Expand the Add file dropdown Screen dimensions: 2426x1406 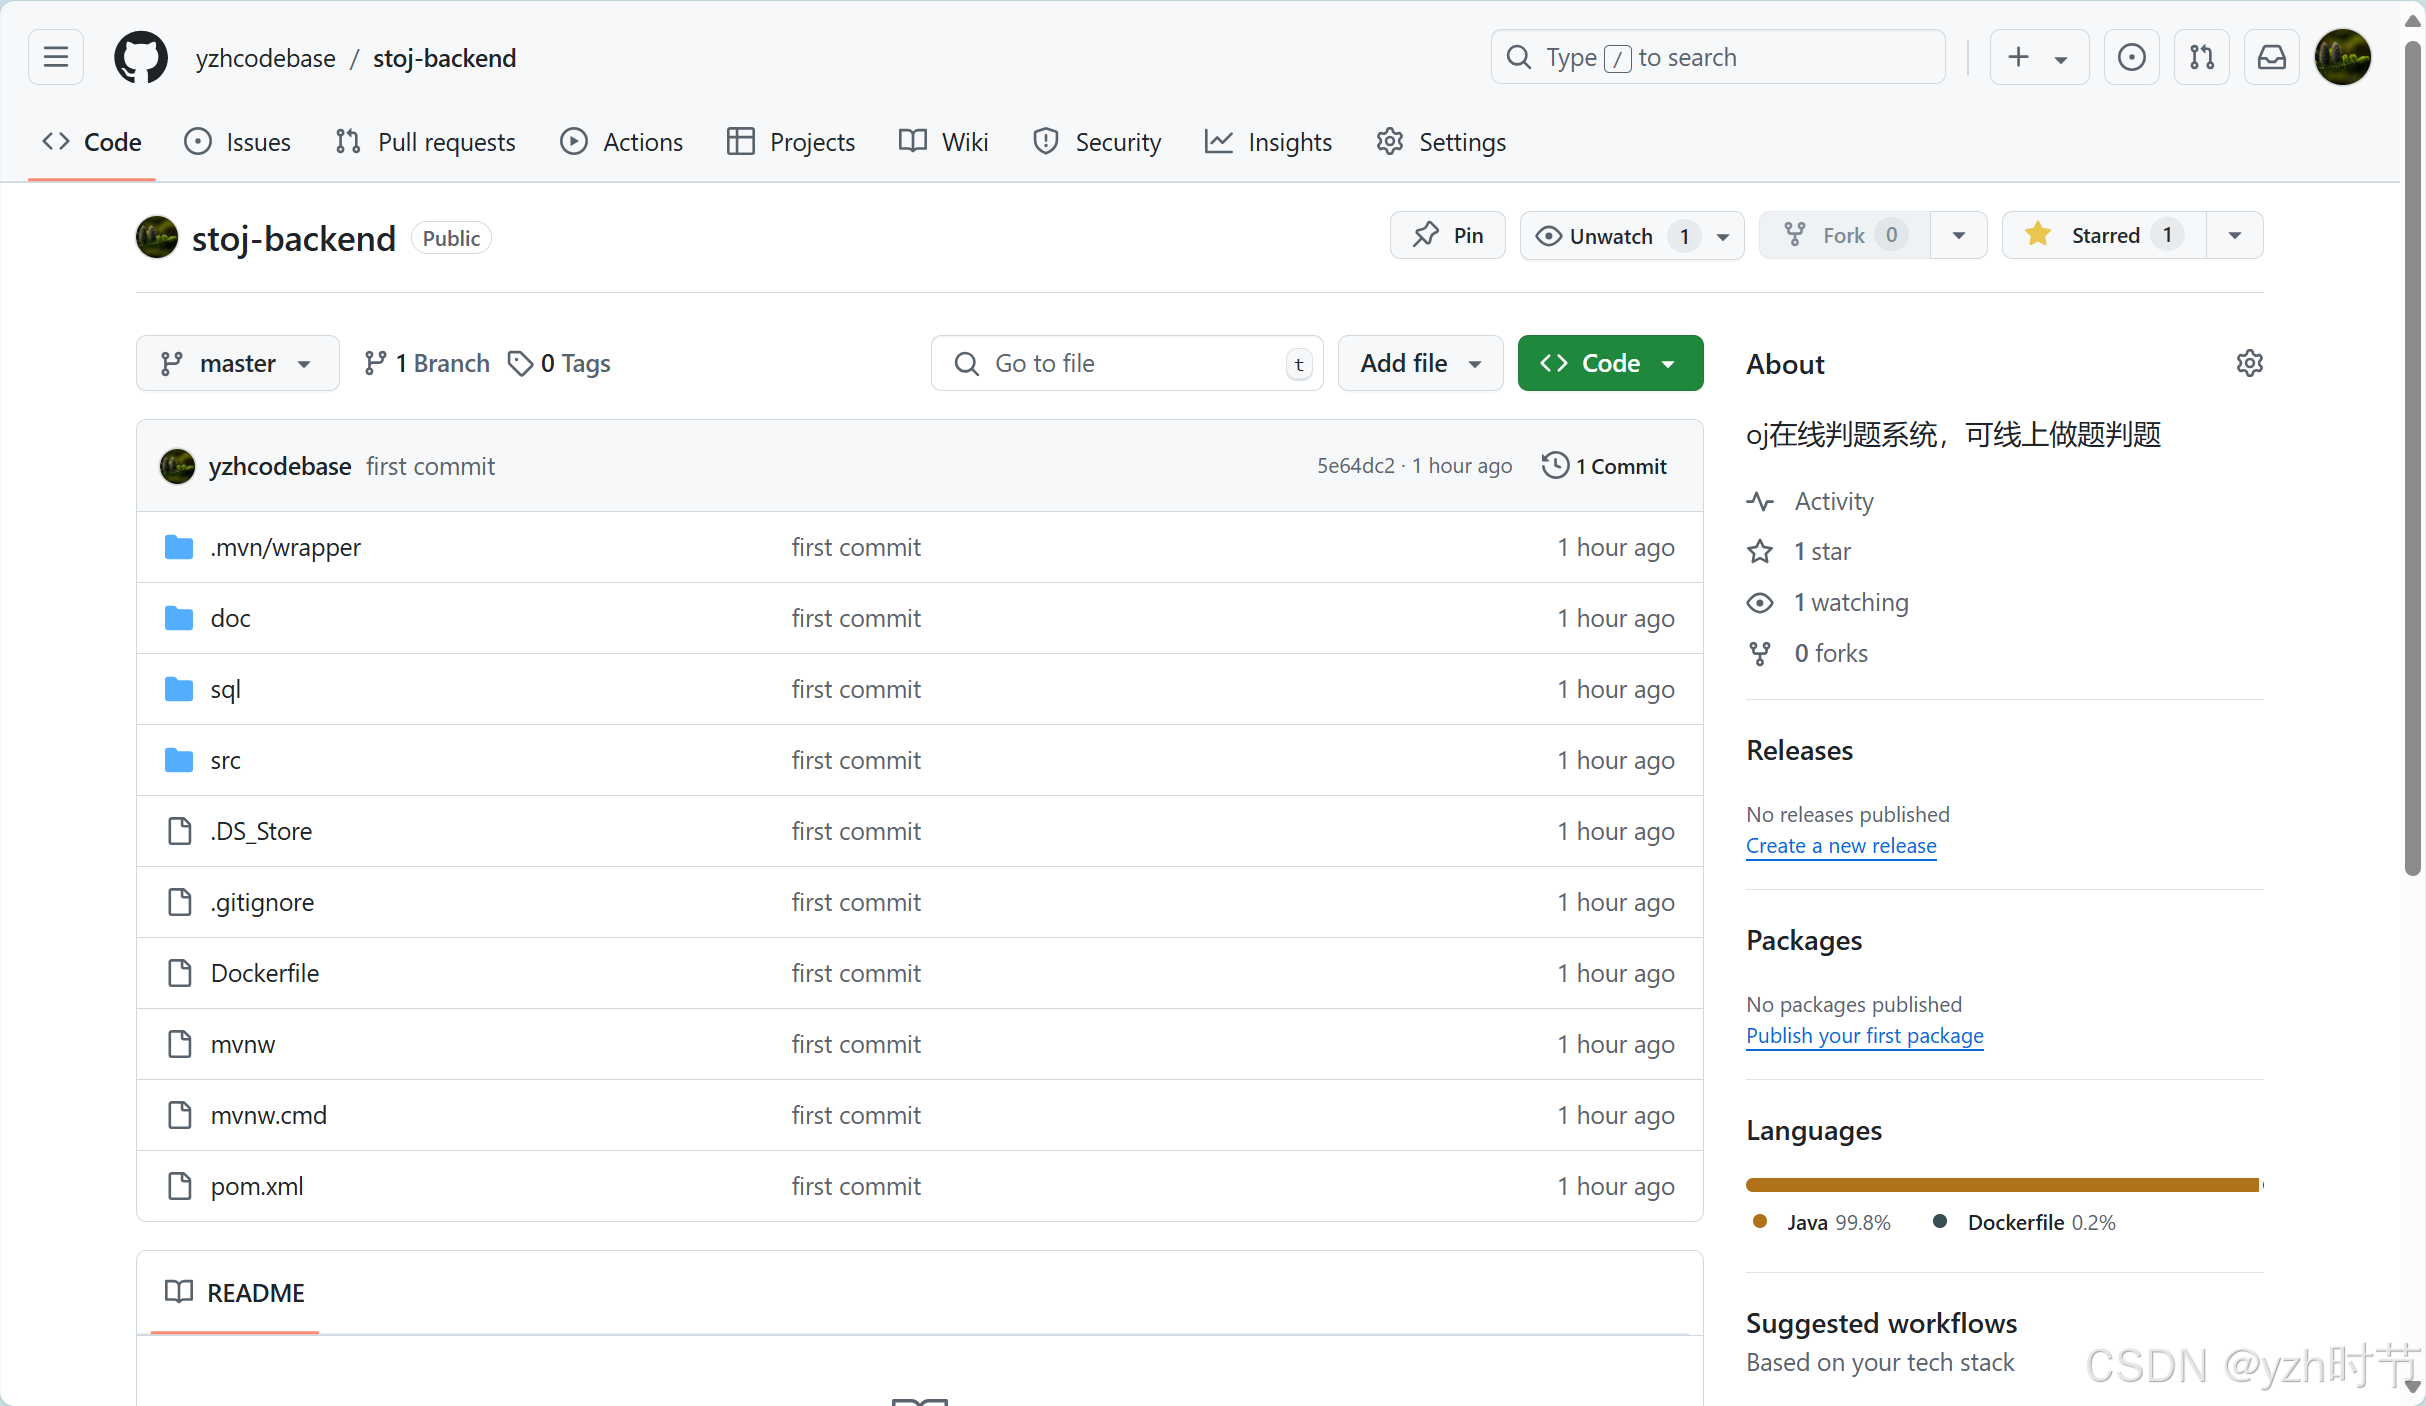1419,363
